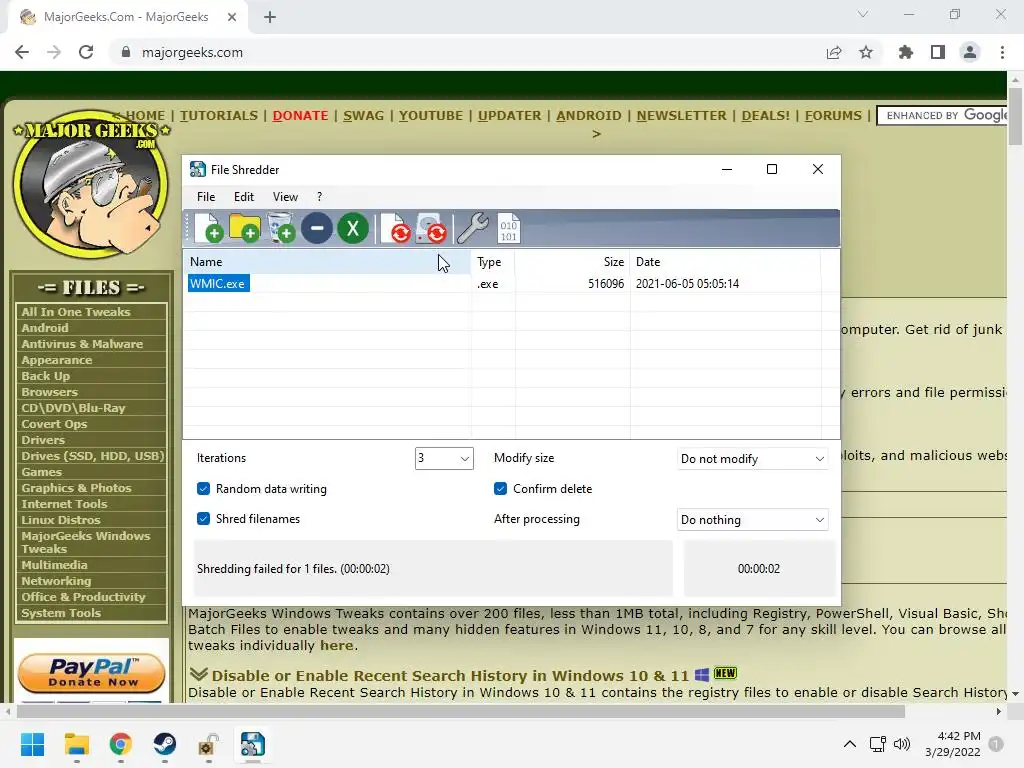Click the taskbar clock showing 4:42 PM
Viewport: 1024px width, 768px height.
tap(953, 744)
